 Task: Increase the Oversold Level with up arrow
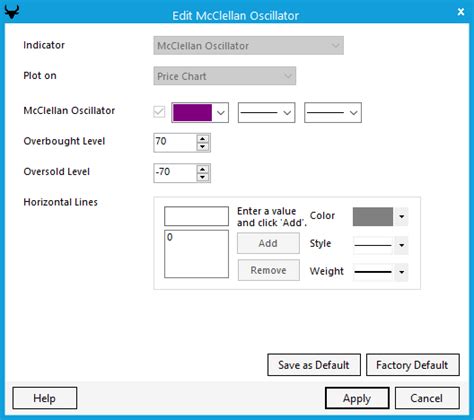(x=203, y=169)
